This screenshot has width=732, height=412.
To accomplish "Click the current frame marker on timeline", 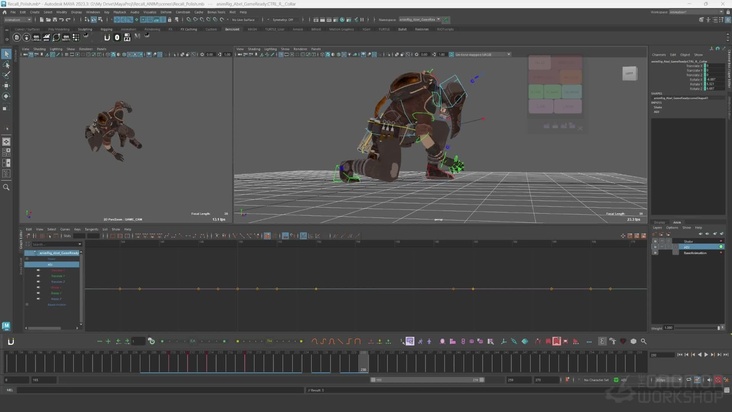I will [x=363, y=362].
